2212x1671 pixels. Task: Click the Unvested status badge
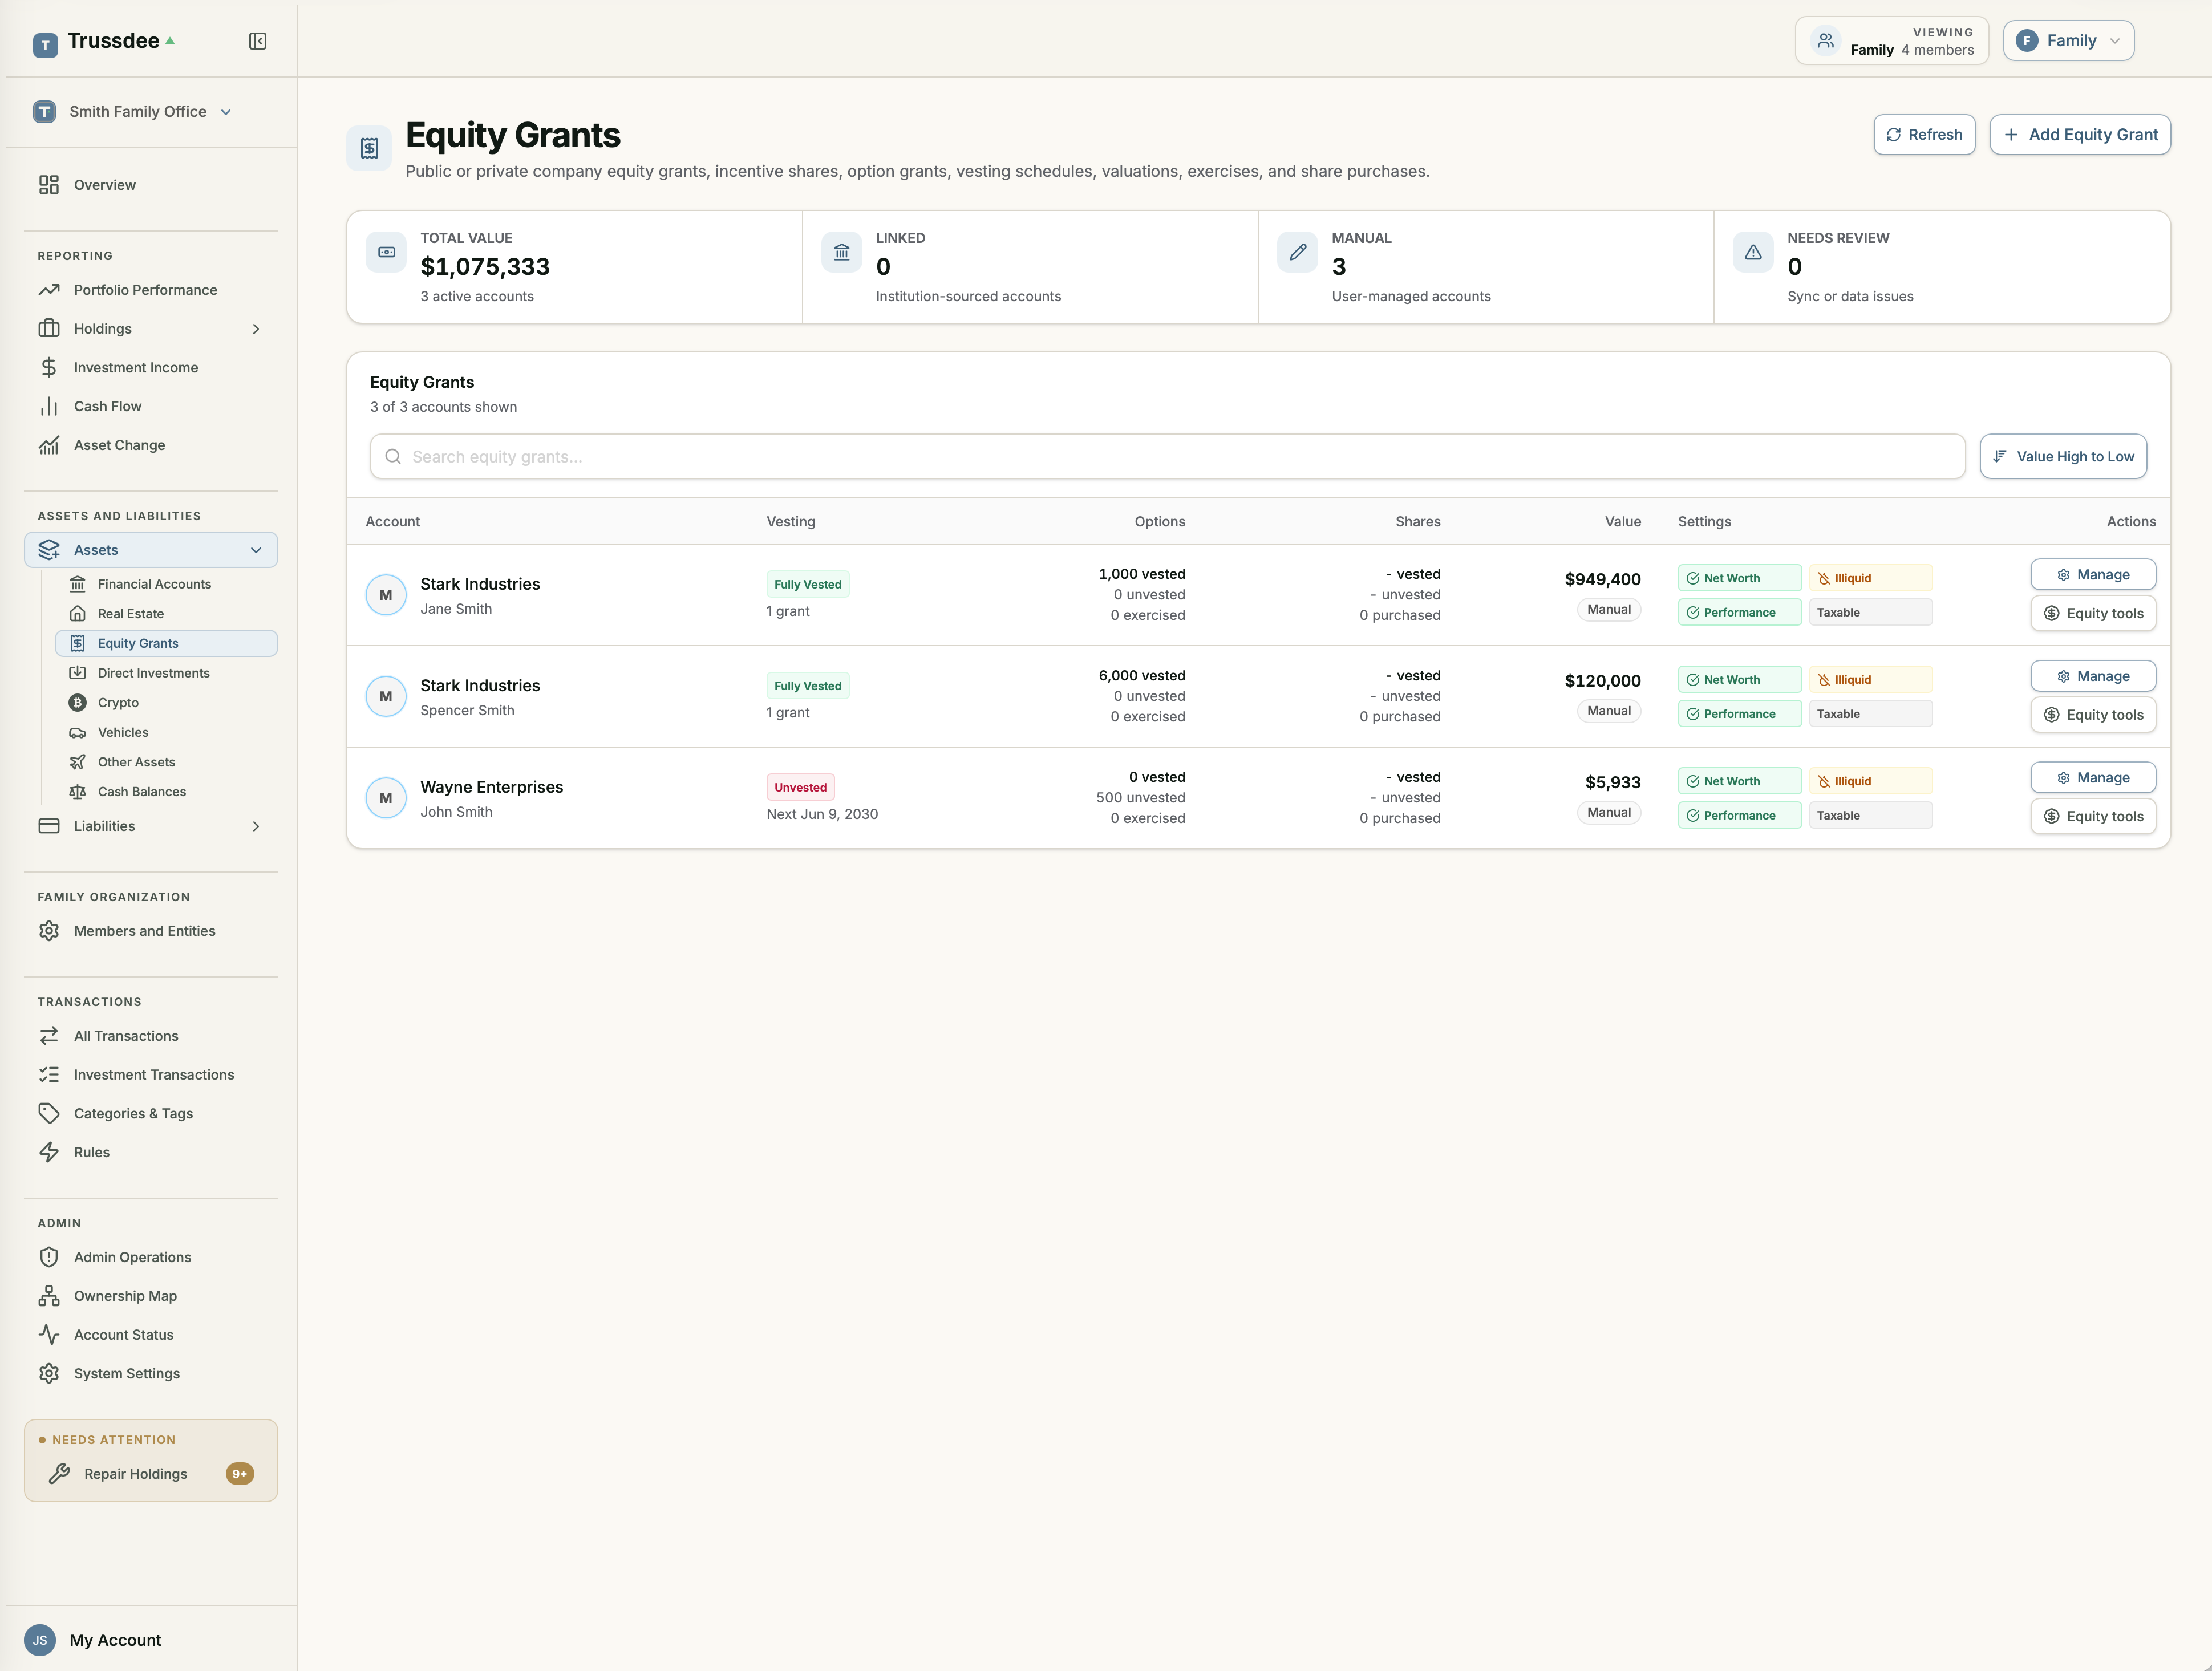[800, 787]
